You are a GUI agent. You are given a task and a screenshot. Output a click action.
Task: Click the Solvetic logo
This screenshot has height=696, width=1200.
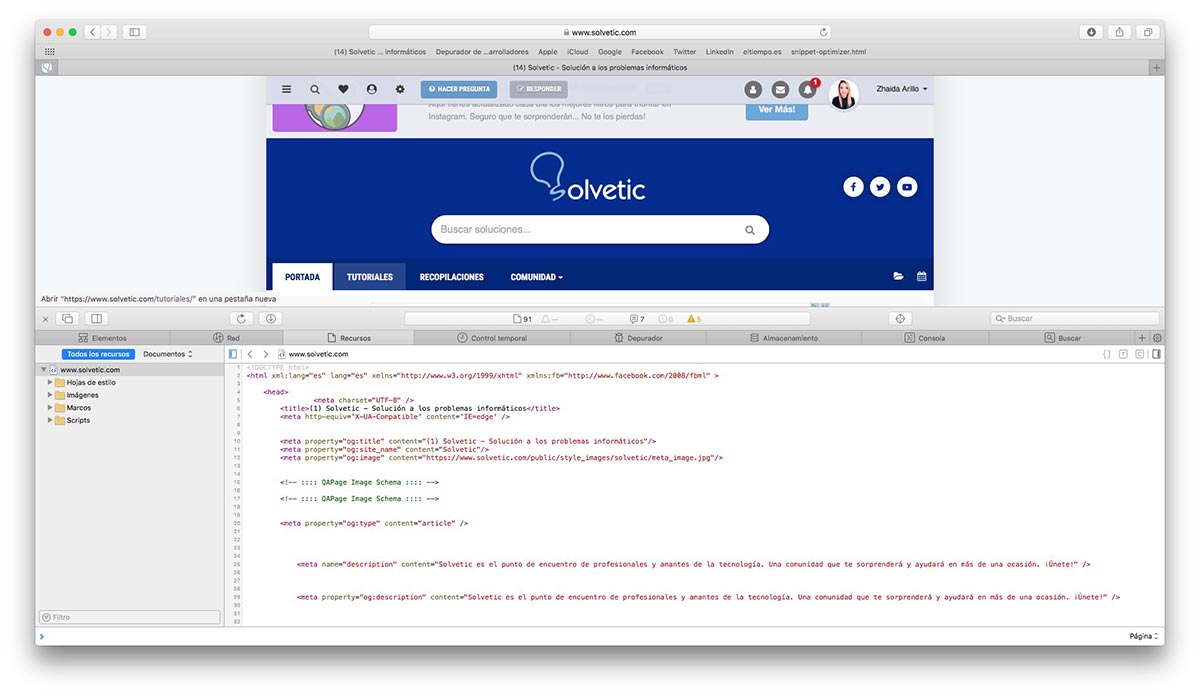[x=588, y=177]
